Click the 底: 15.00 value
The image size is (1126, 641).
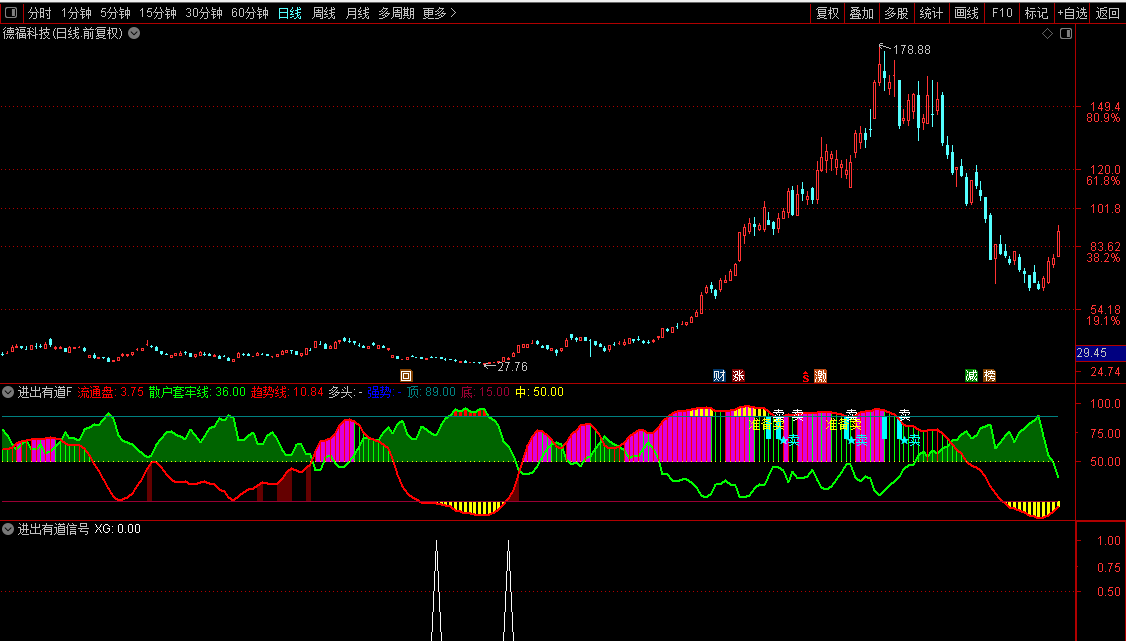click(485, 392)
